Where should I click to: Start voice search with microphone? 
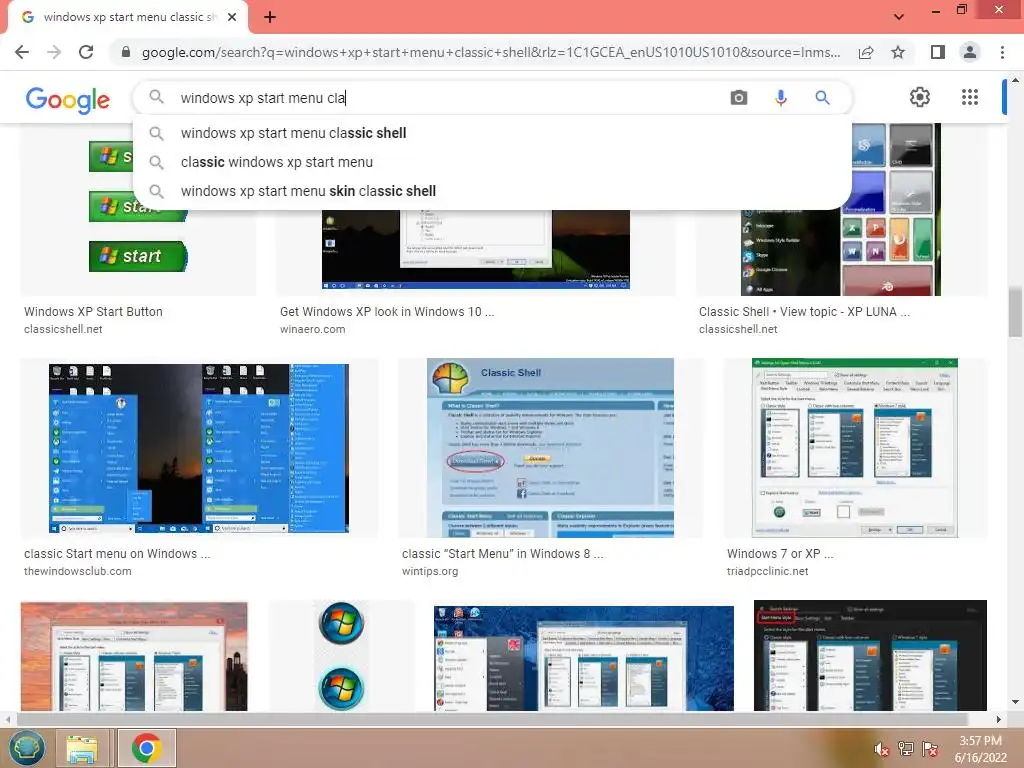click(780, 98)
